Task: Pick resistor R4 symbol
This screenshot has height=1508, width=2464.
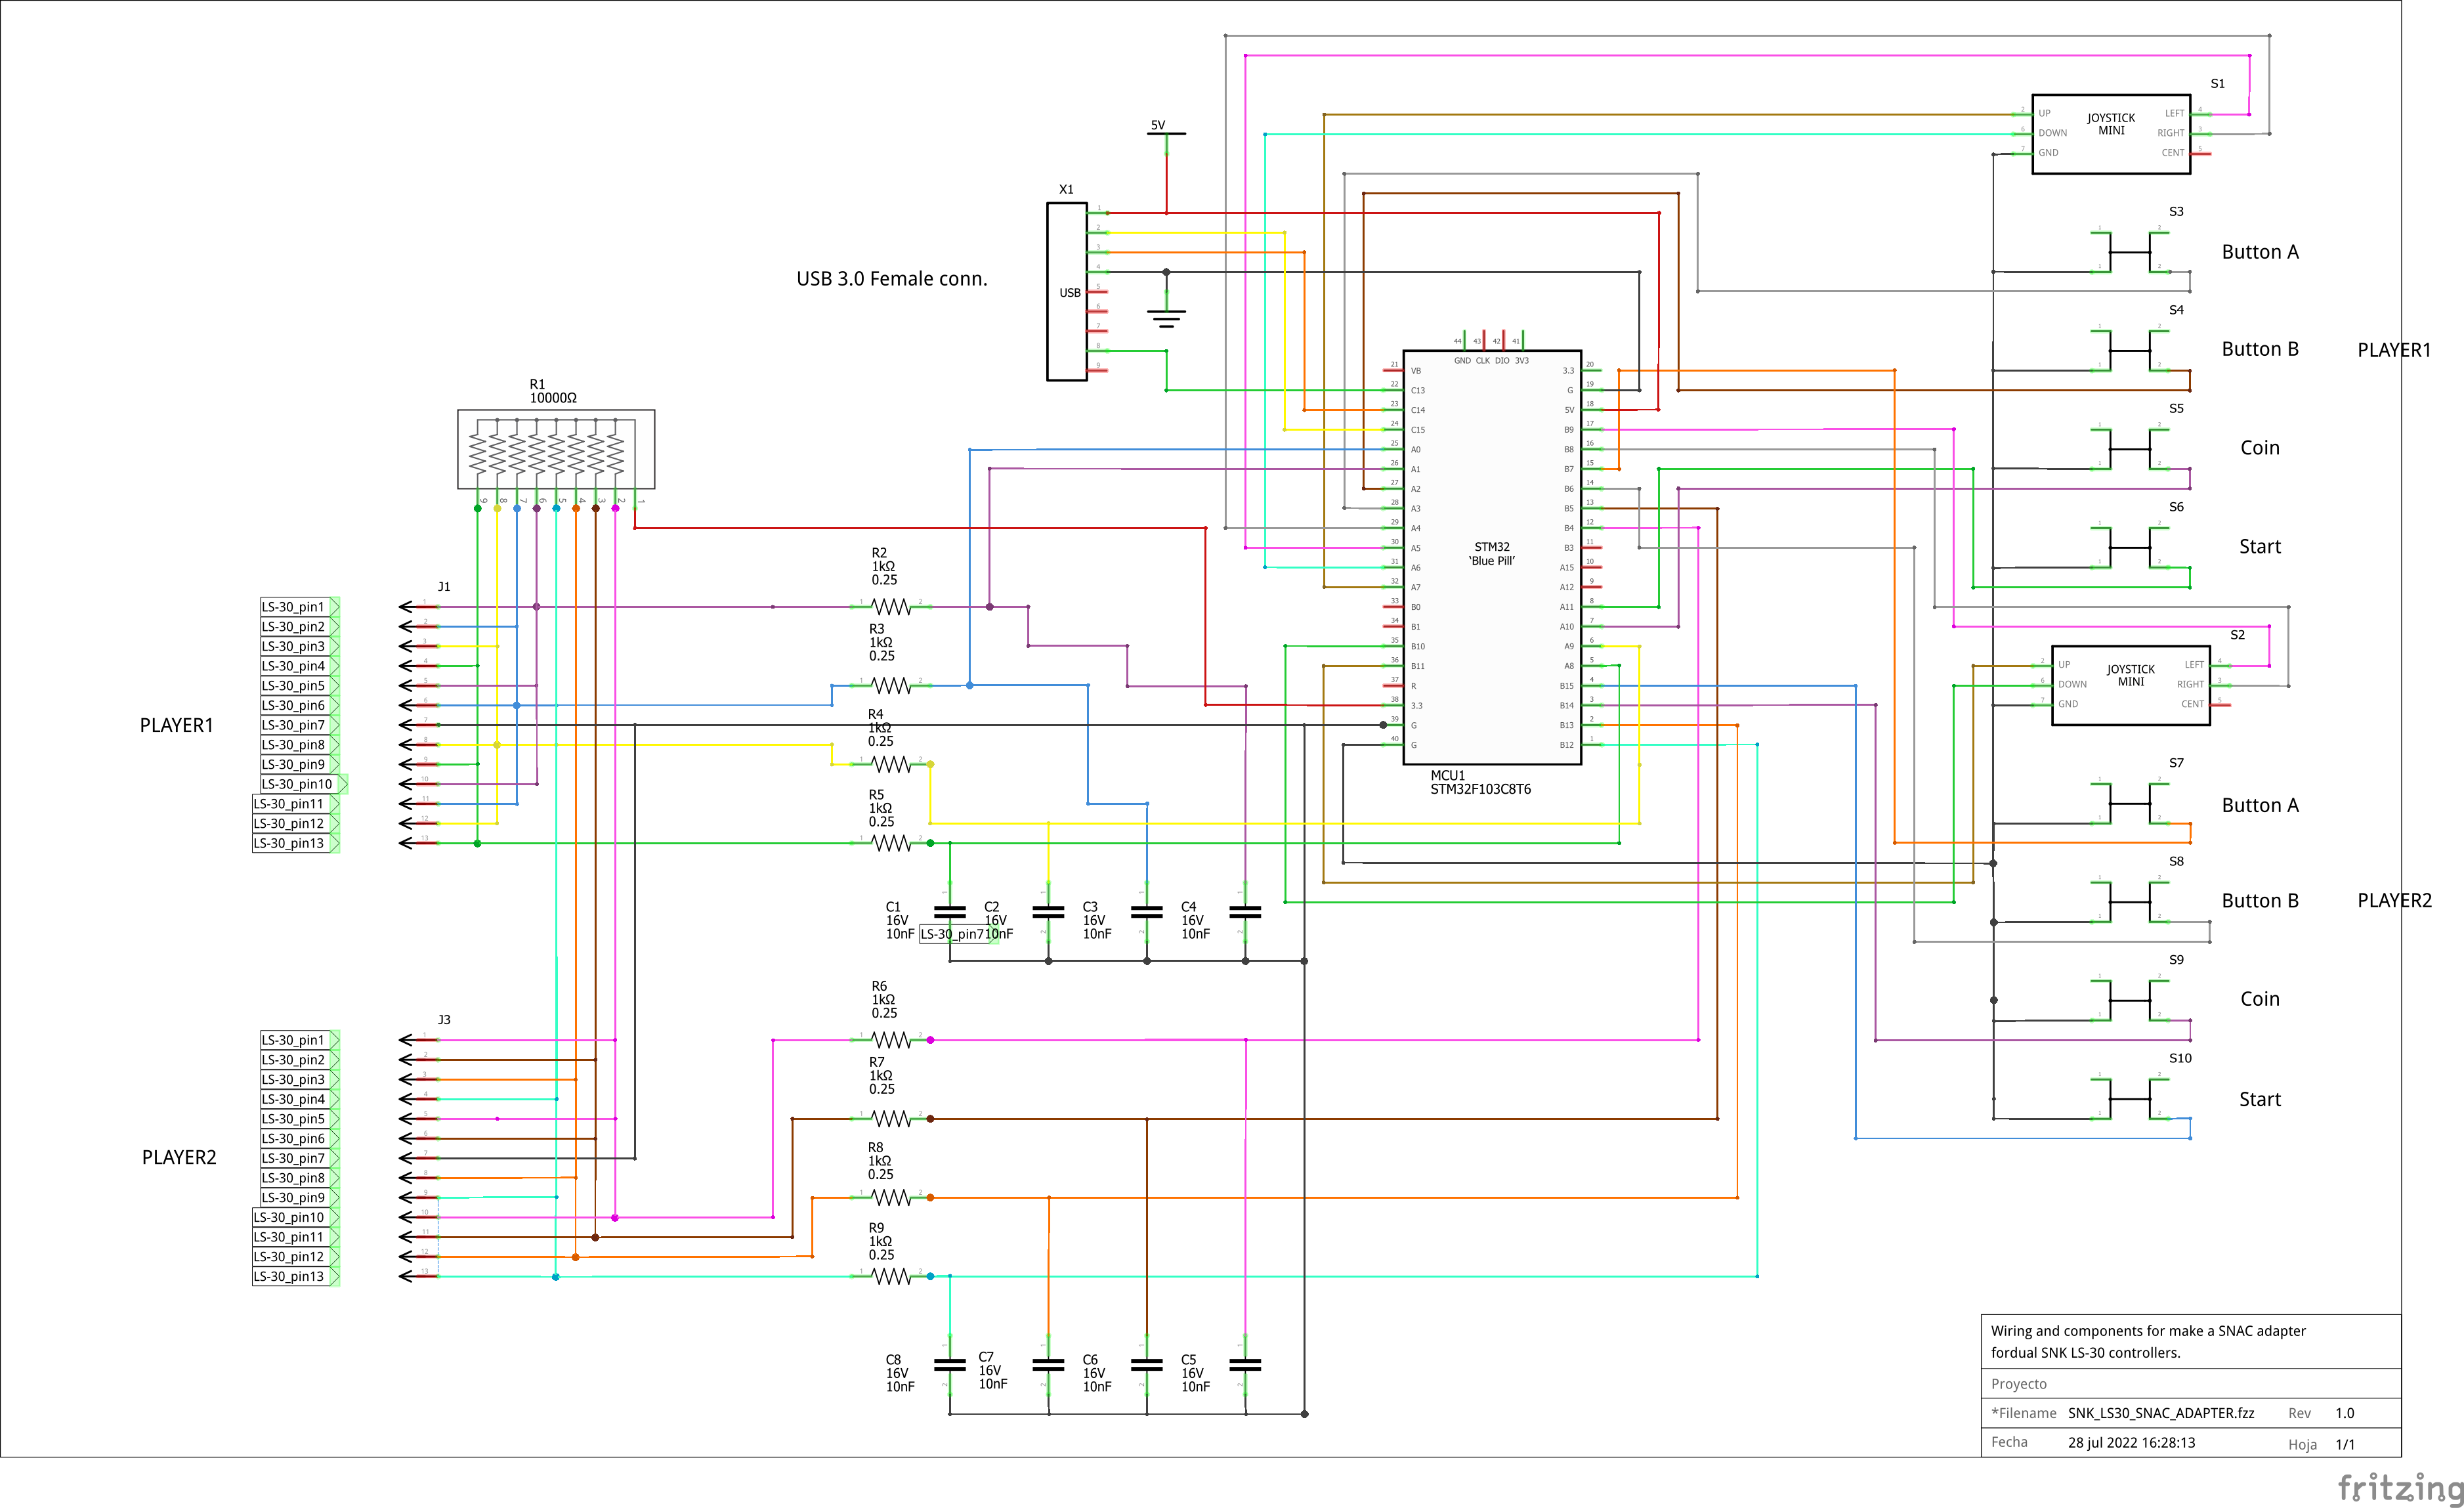Action: tap(891, 764)
